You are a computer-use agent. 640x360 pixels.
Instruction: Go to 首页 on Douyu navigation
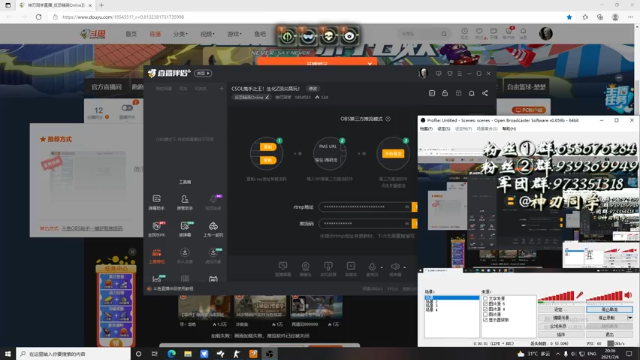pyautogui.click(x=131, y=34)
